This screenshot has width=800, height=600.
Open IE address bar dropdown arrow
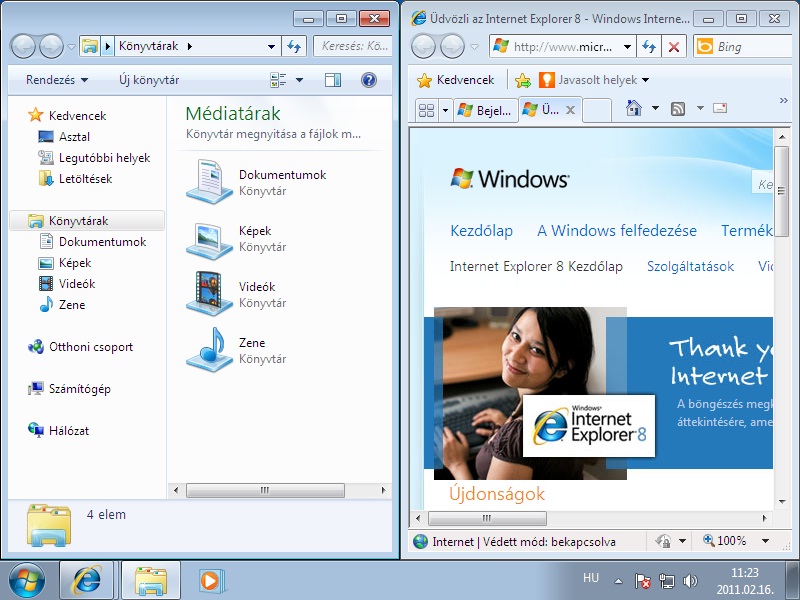tap(627, 47)
